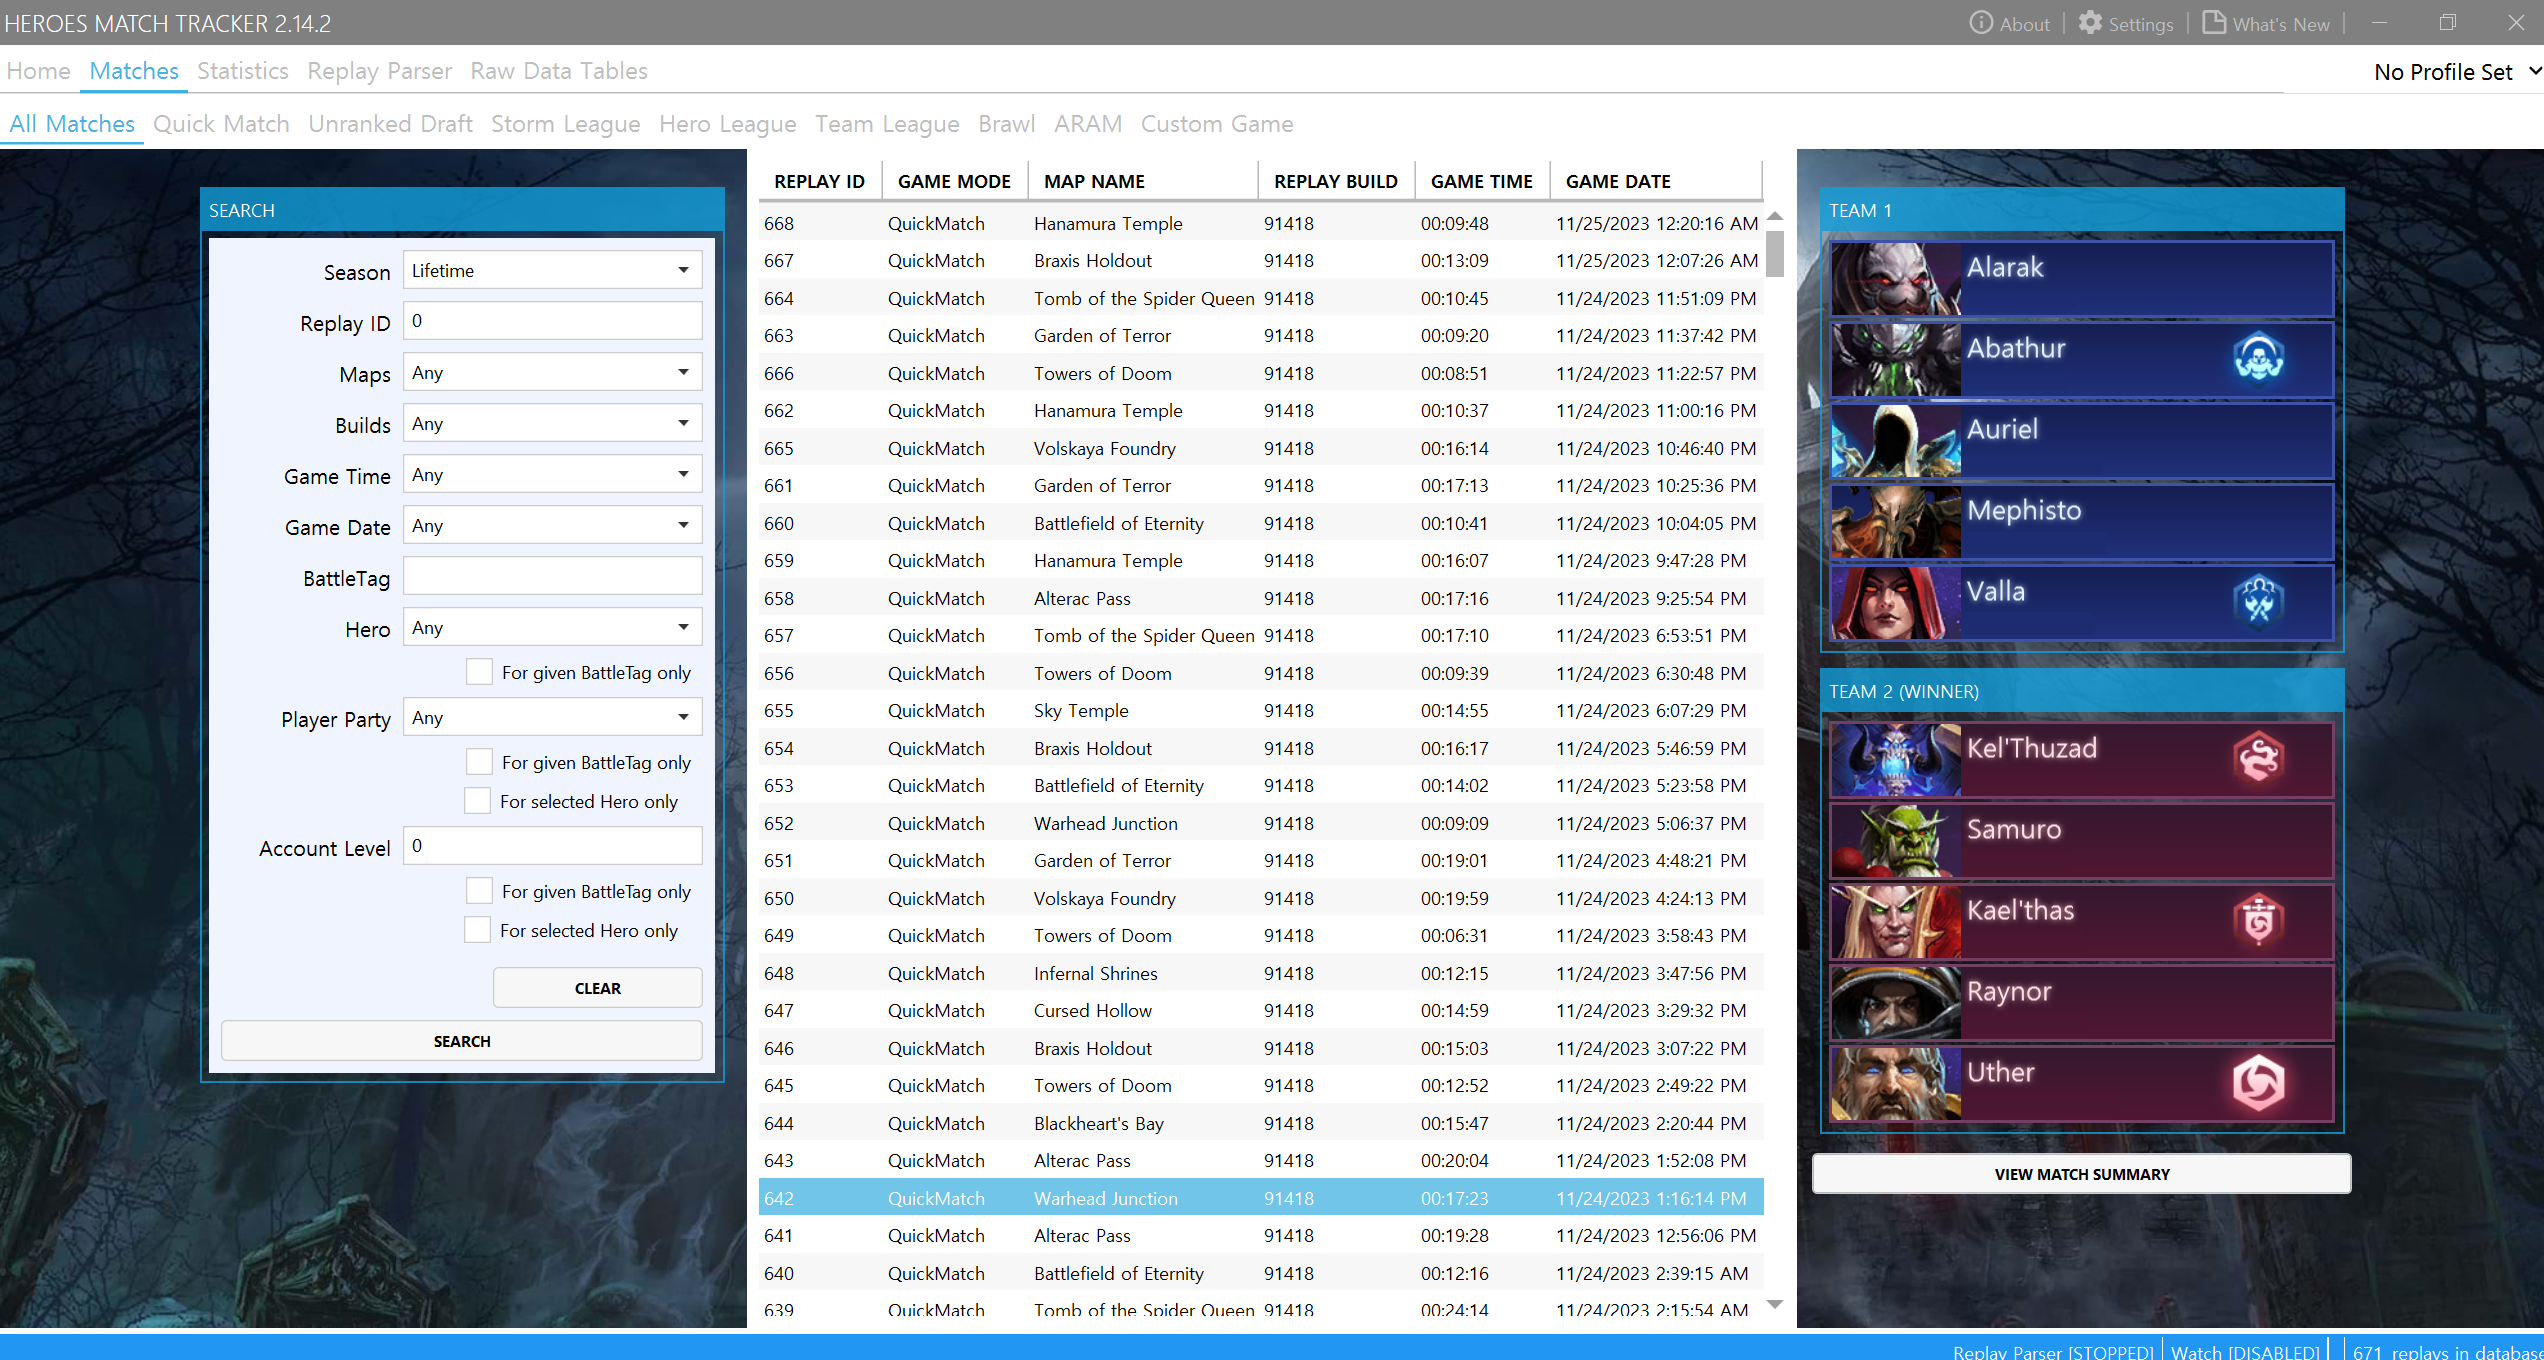Select Valla hero portrait
The height and width of the screenshot is (1360, 2544).
[x=1896, y=603]
